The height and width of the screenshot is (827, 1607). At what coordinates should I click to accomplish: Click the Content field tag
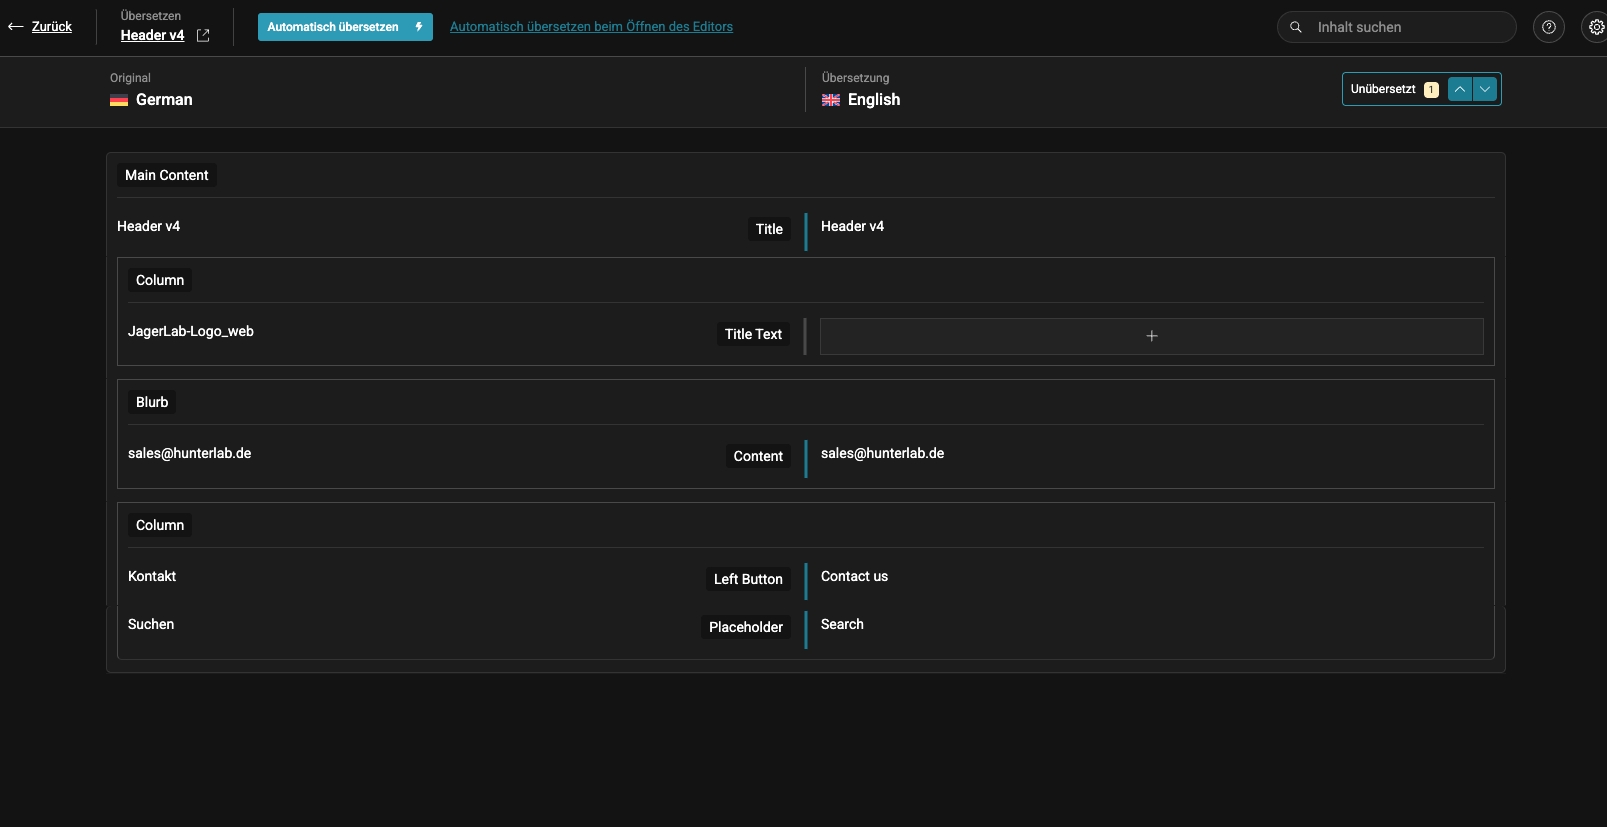click(x=758, y=456)
